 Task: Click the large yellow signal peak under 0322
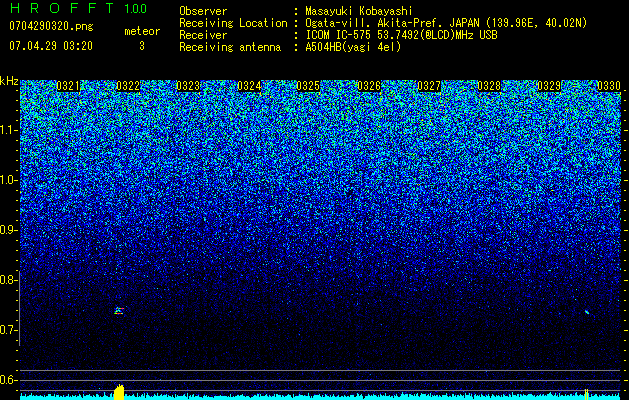[119, 392]
